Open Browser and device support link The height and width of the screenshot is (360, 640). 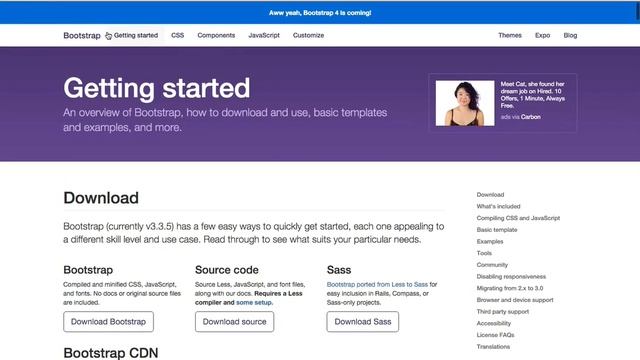515,300
